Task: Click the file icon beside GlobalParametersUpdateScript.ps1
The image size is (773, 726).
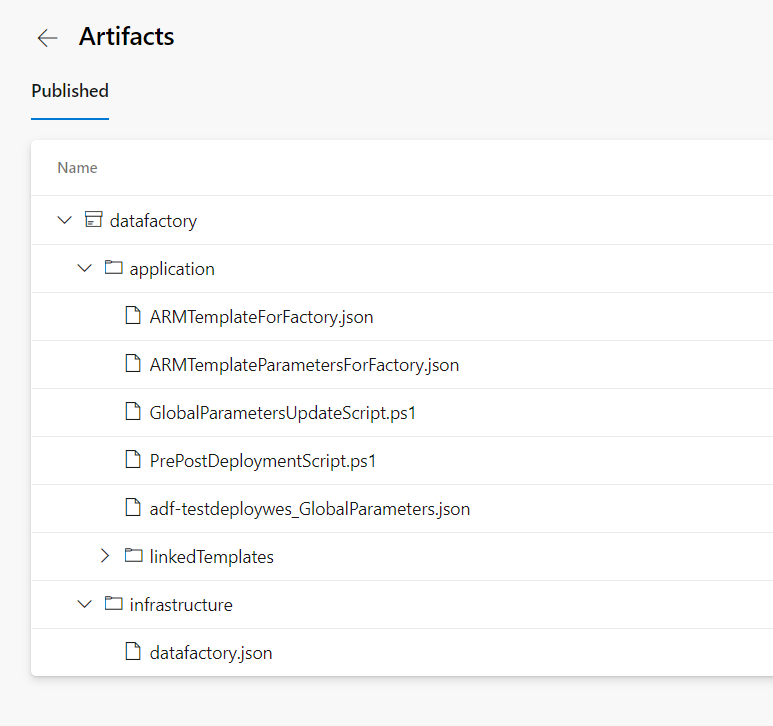Action: tap(132, 412)
